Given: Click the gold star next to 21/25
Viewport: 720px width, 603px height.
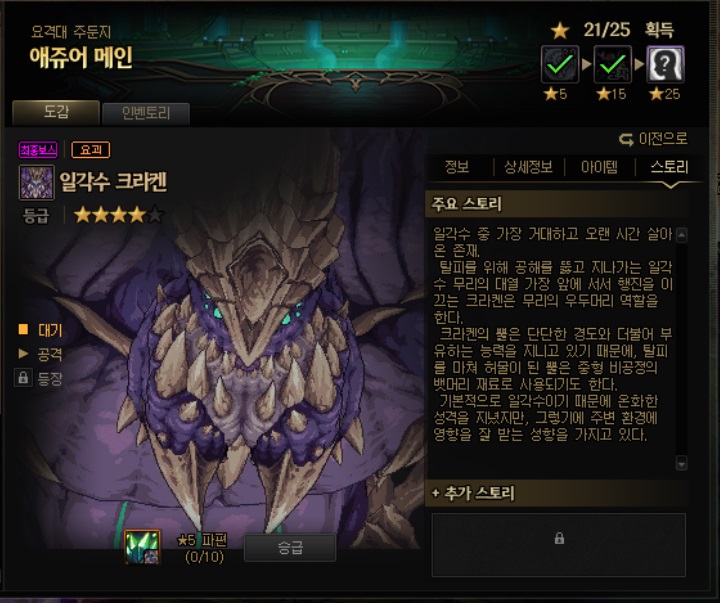Looking at the screenshot, I should [x=560, y=31].
